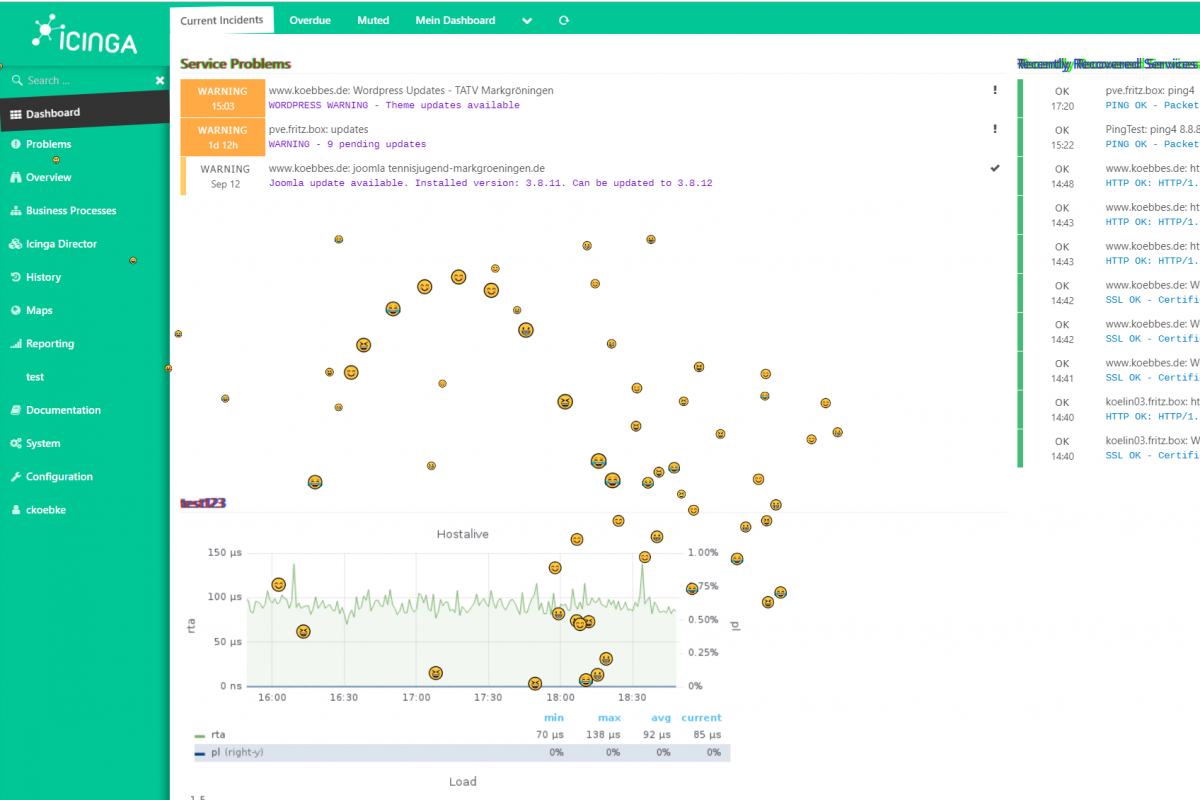Click the OK 14:48 state cell
The image size is (1200, 800).
[x=1062, y=176]
